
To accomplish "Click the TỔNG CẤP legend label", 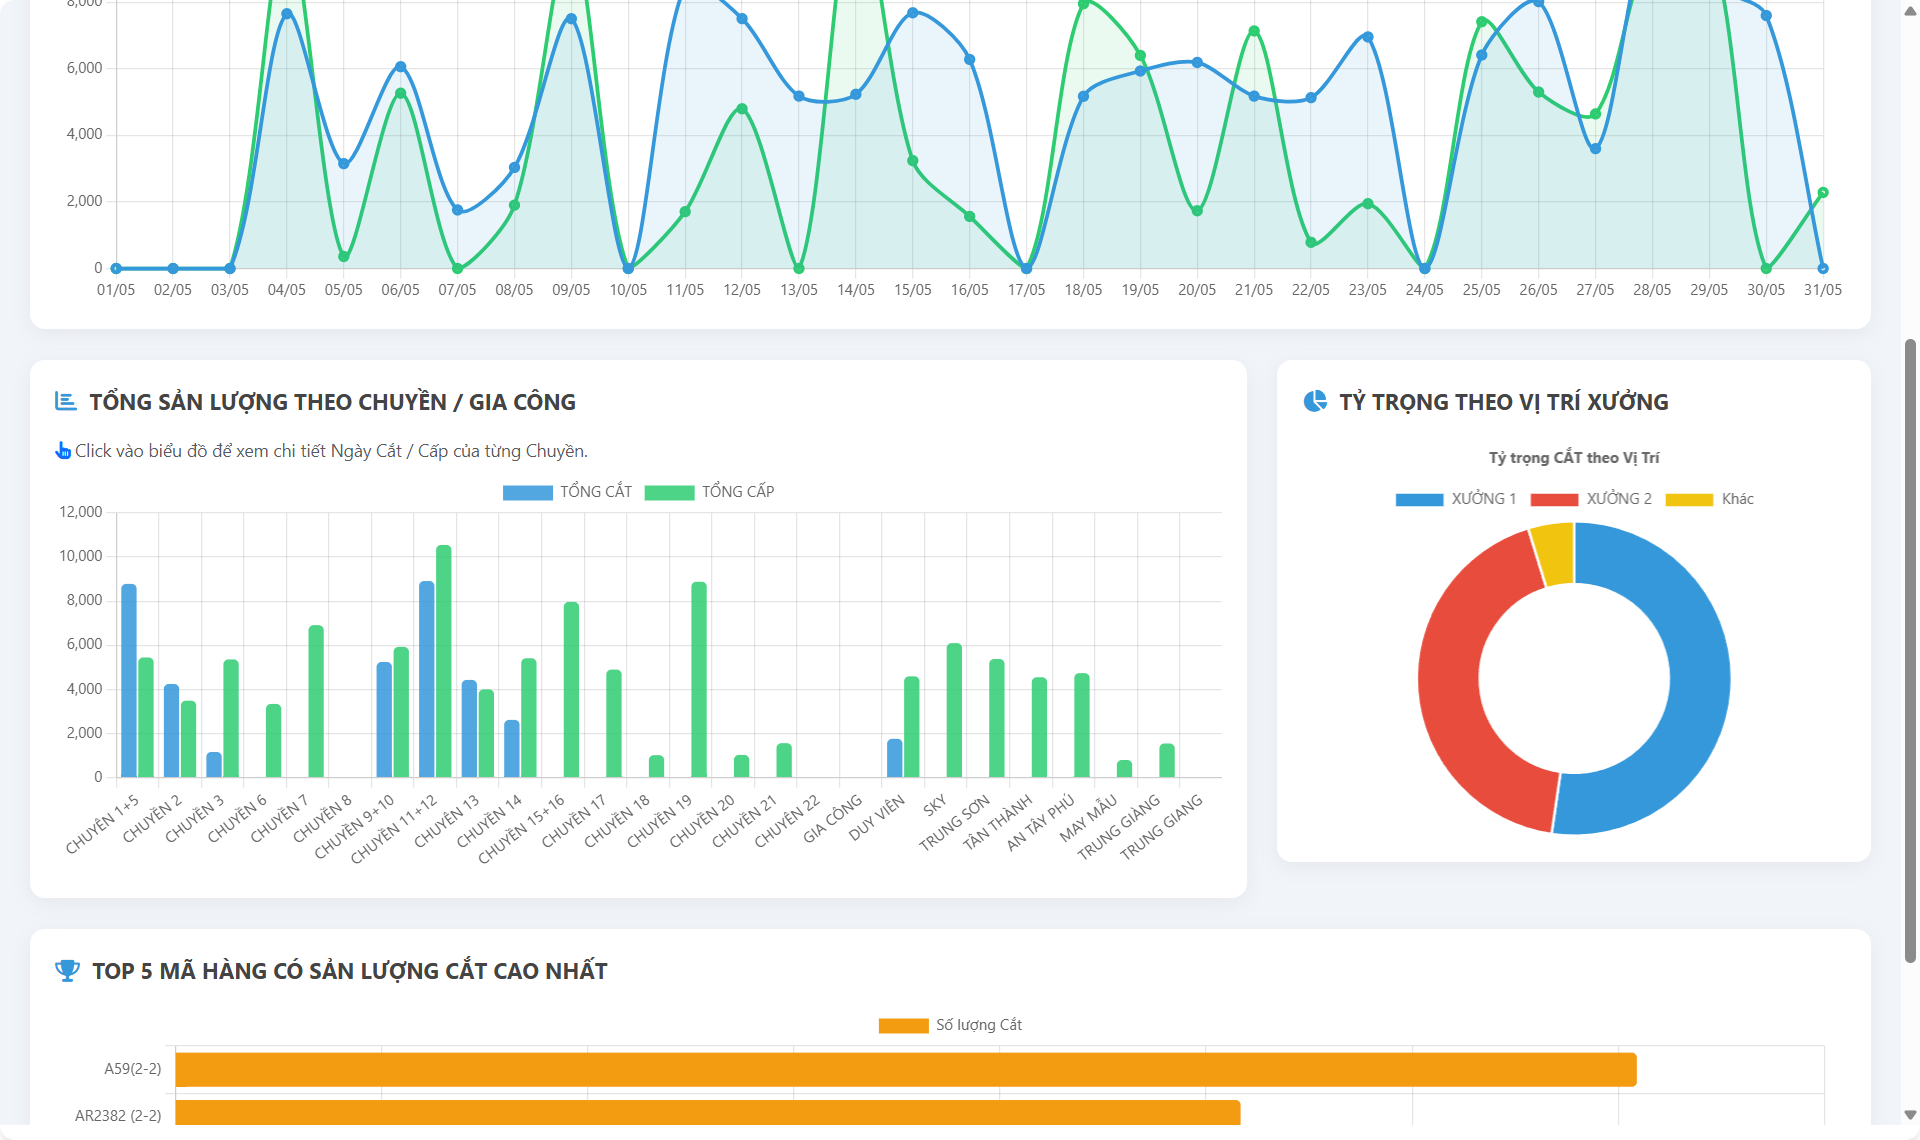I will tap(738, 492).
